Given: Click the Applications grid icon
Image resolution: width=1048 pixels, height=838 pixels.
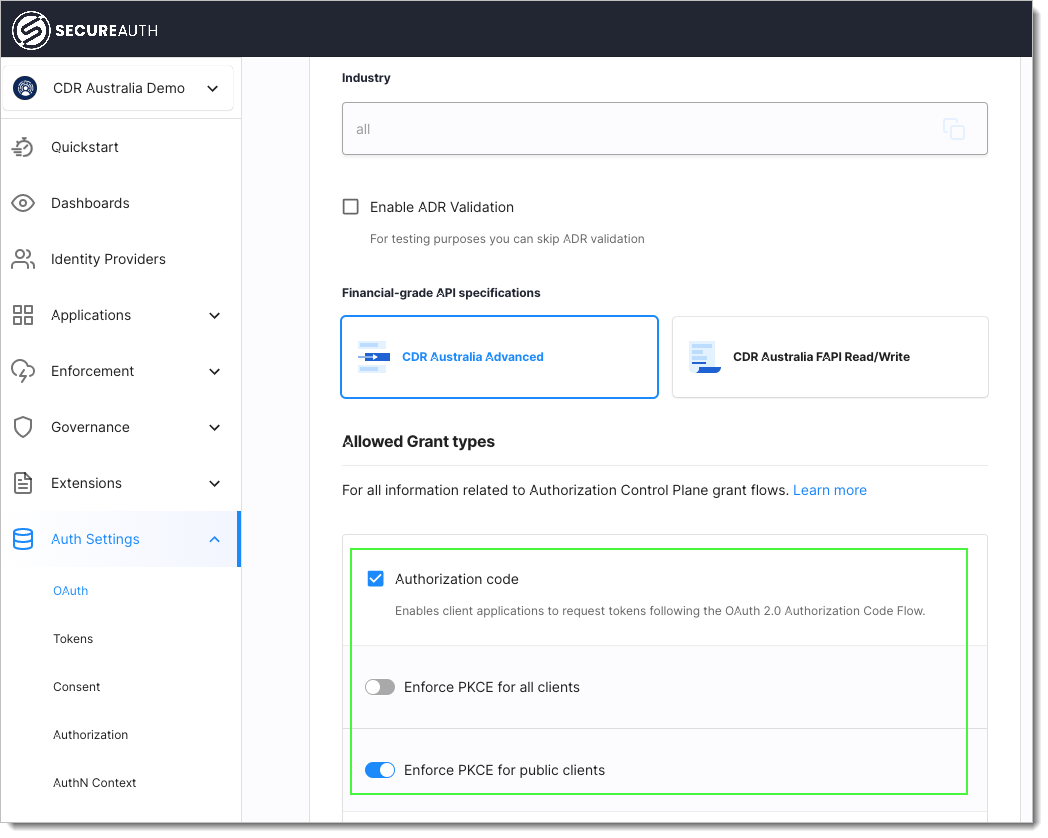Looking at the screenshot, I should [x=23, y=315].
